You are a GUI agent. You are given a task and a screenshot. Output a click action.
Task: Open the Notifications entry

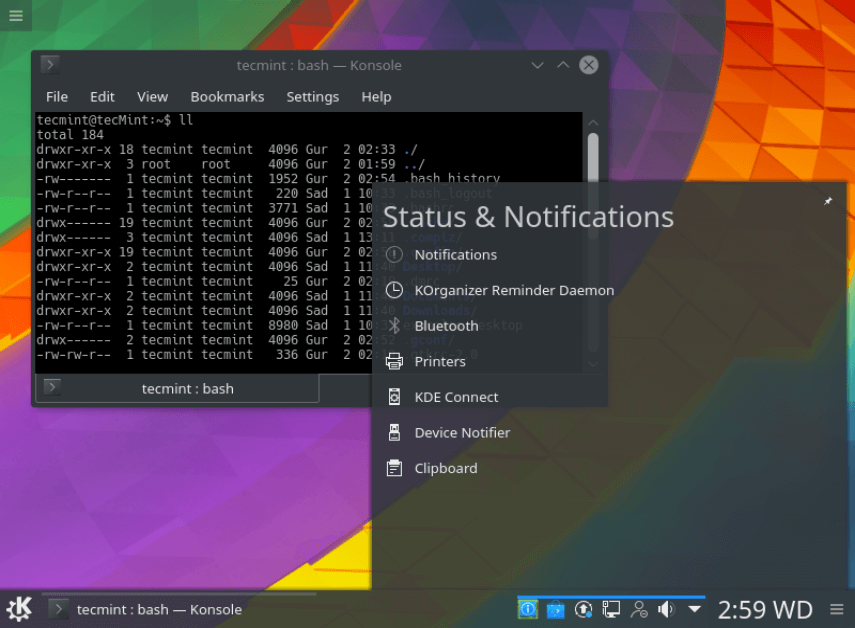coord(456,255)
